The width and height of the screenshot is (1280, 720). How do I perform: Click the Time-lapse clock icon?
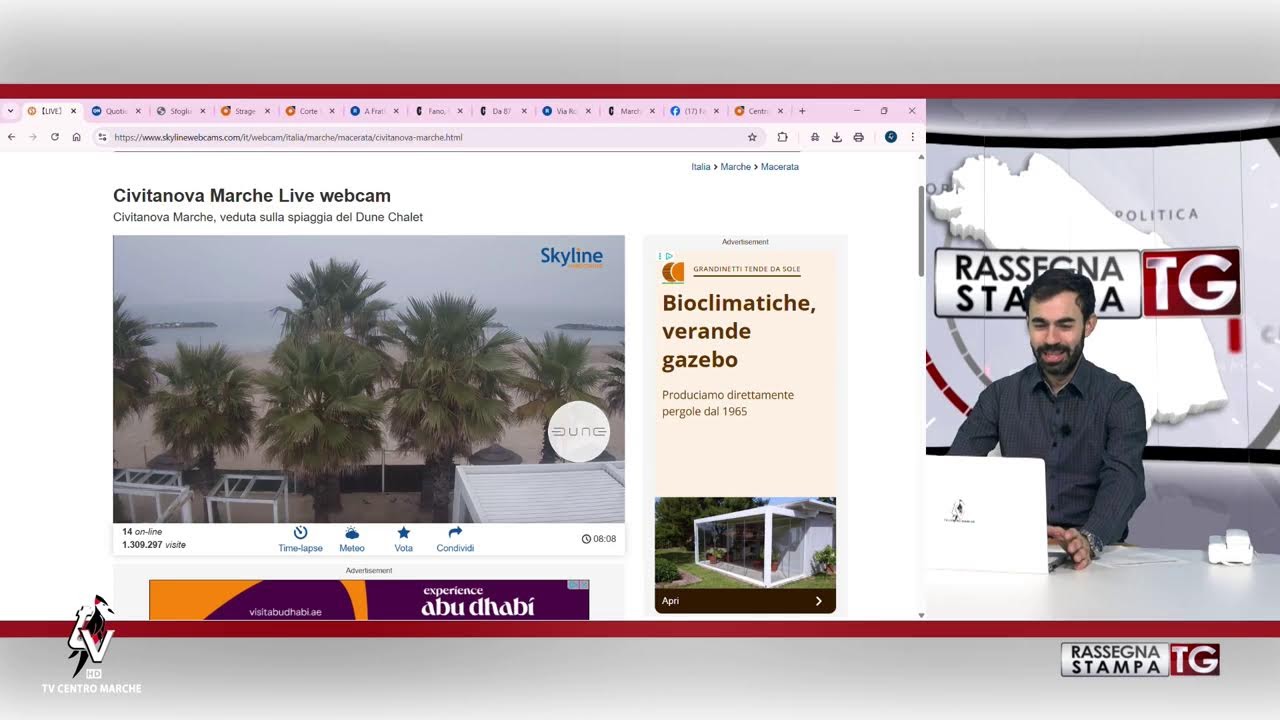300,533
